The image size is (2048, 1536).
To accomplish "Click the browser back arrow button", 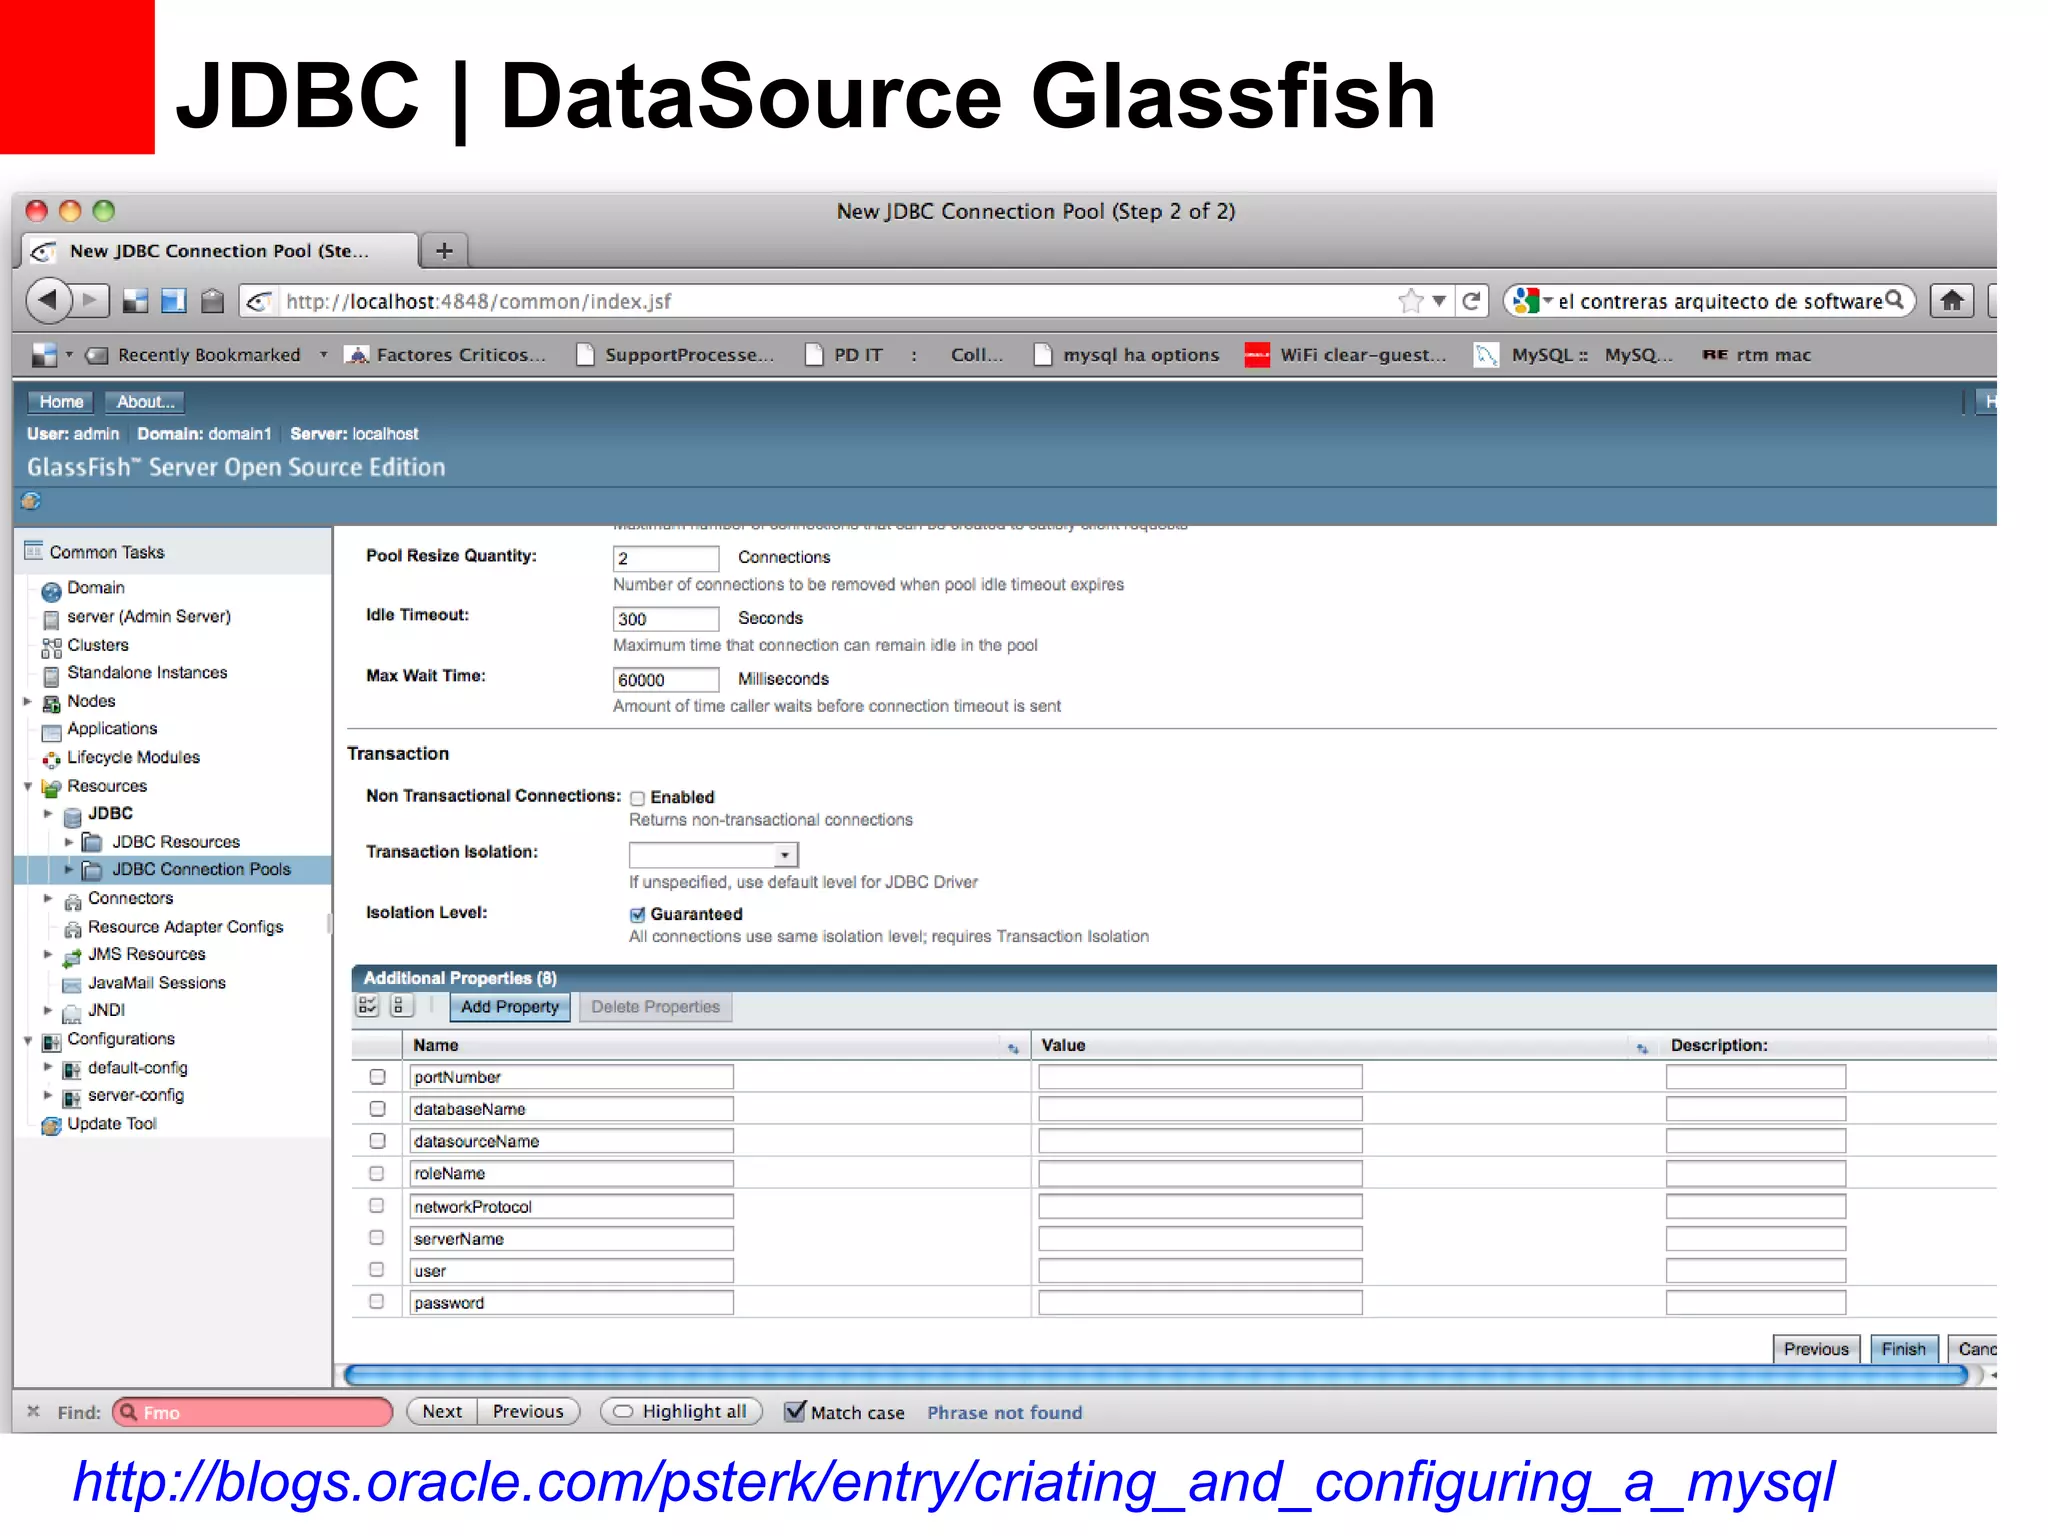I will [47, 300].
